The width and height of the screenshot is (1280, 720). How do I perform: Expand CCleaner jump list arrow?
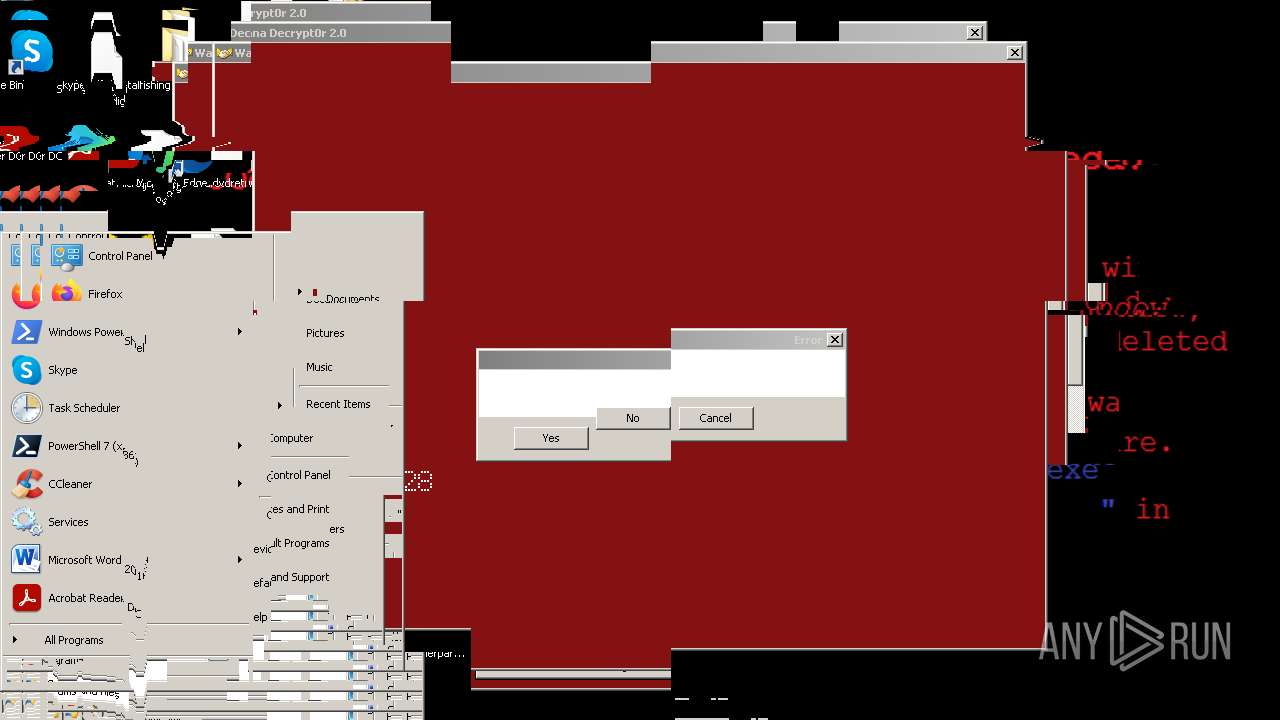click(239, 484)
